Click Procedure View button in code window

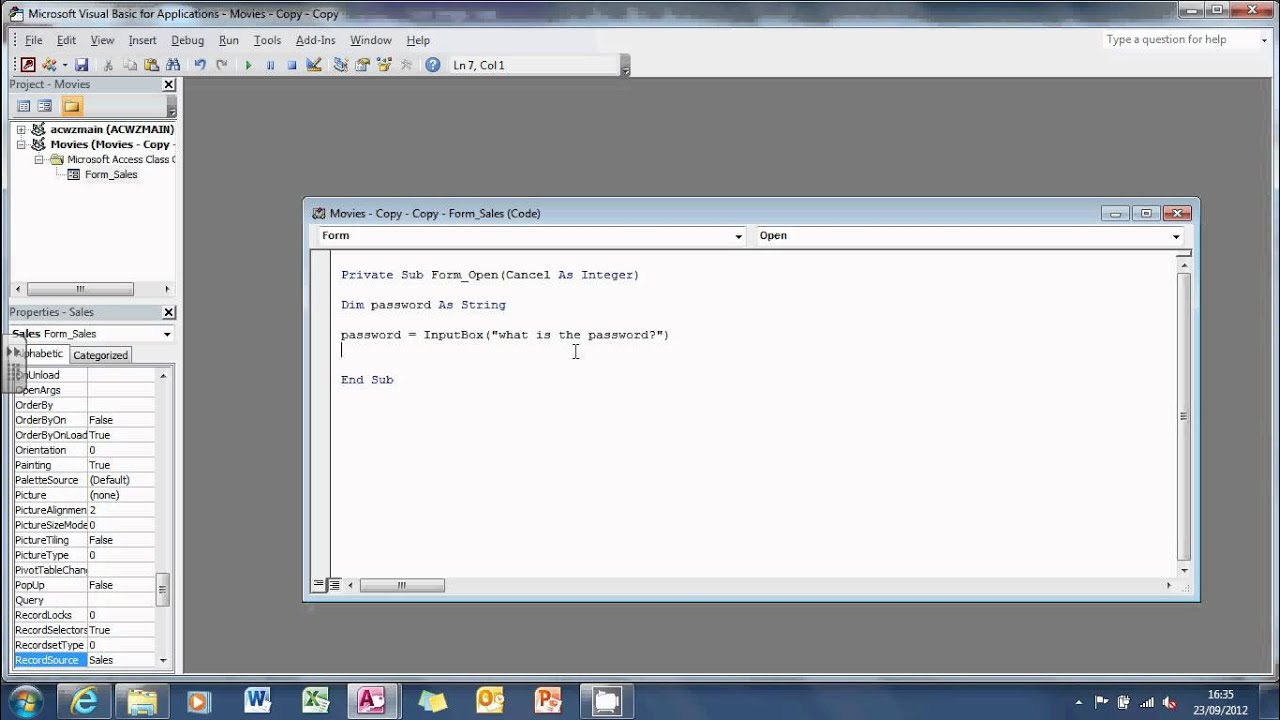(319, 585)
